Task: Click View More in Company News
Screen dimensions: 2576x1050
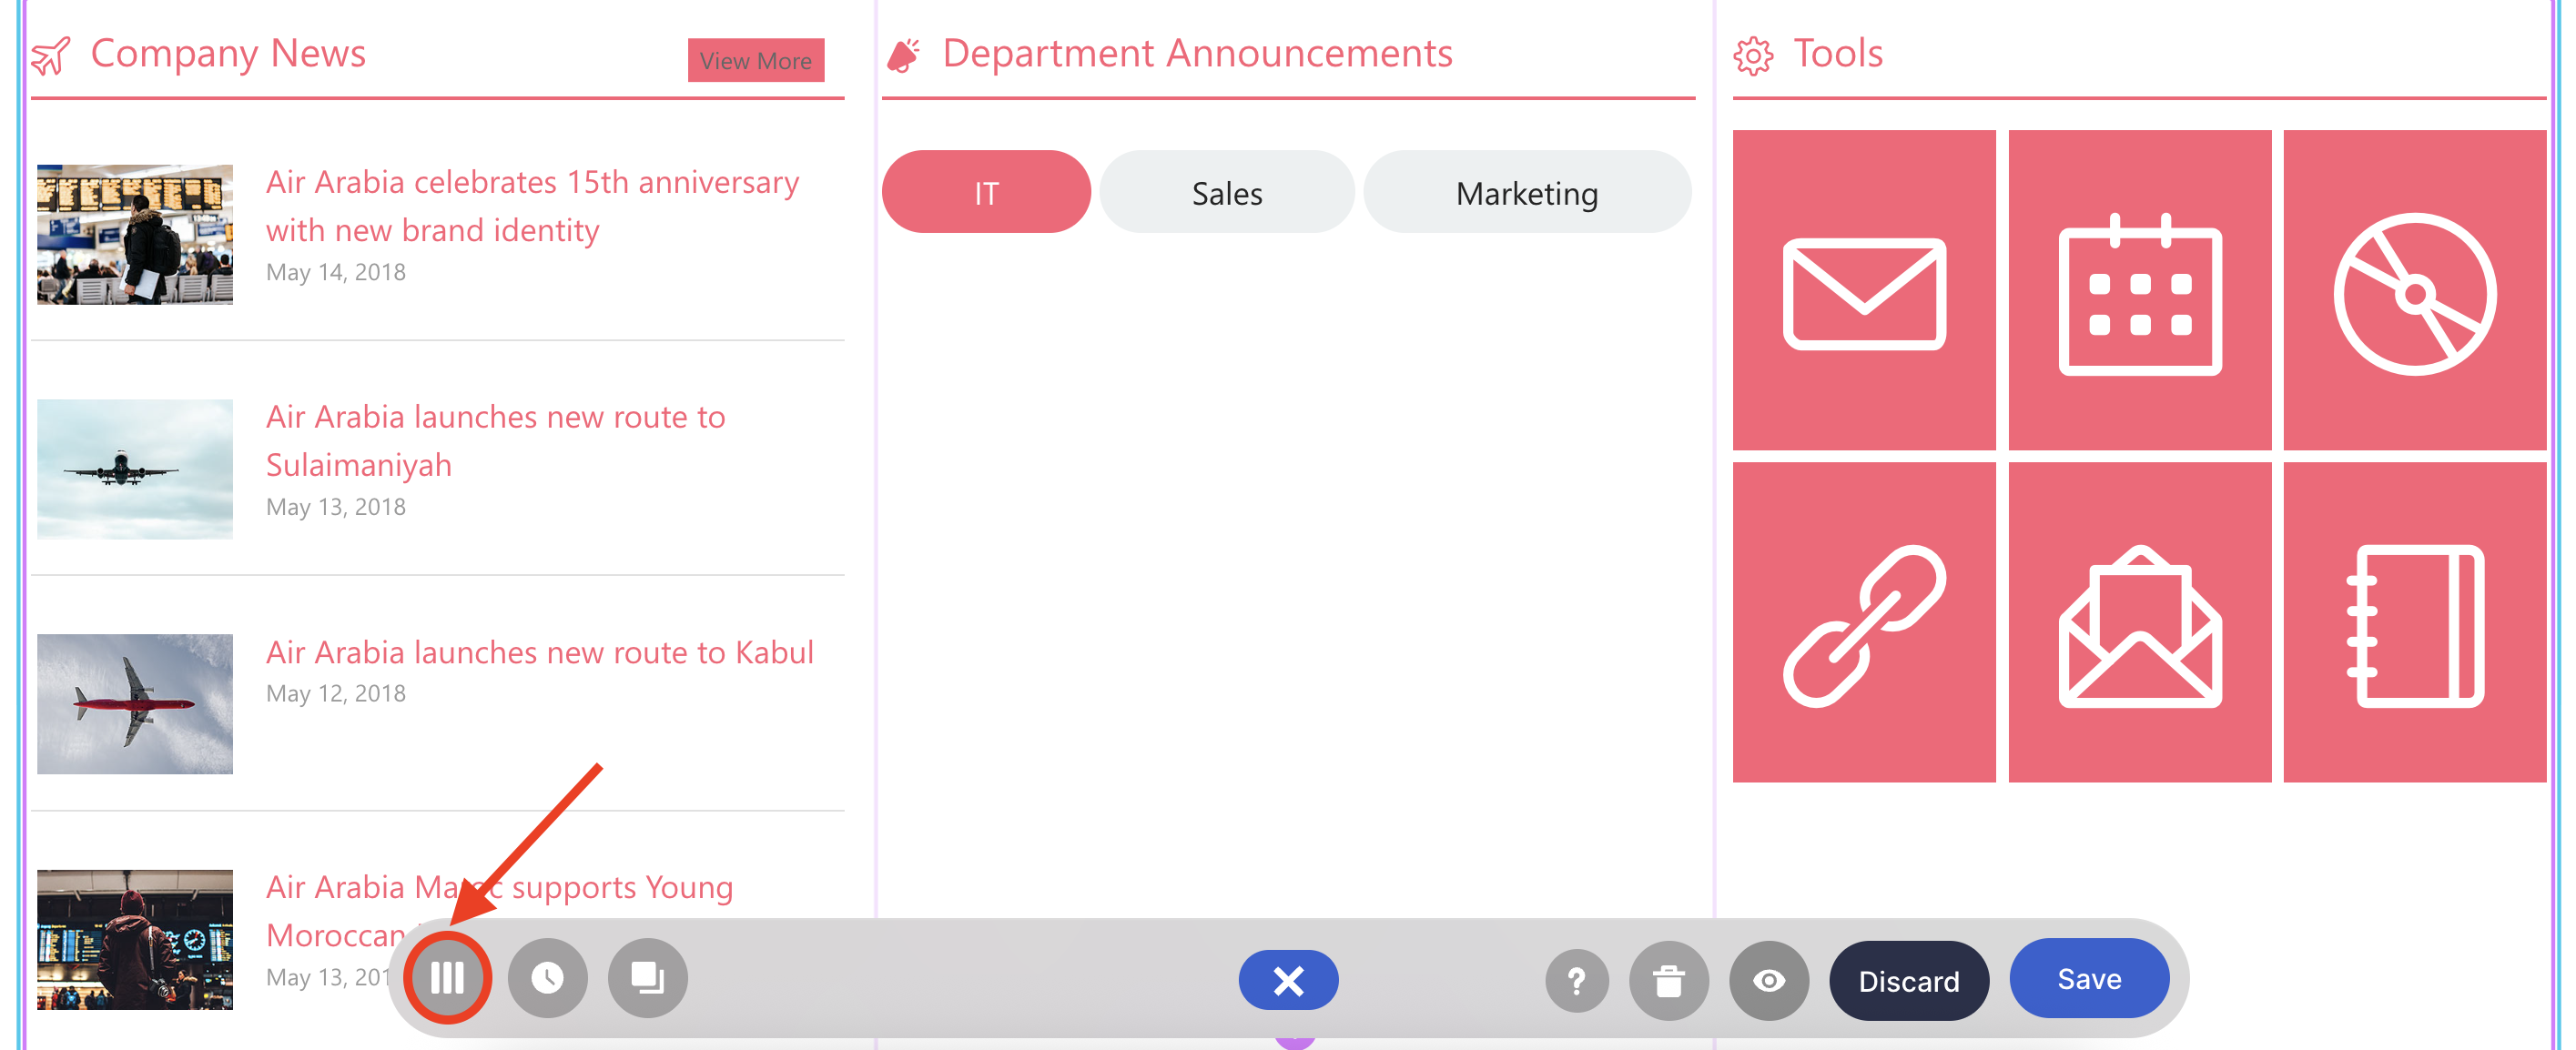Action: 755,61
